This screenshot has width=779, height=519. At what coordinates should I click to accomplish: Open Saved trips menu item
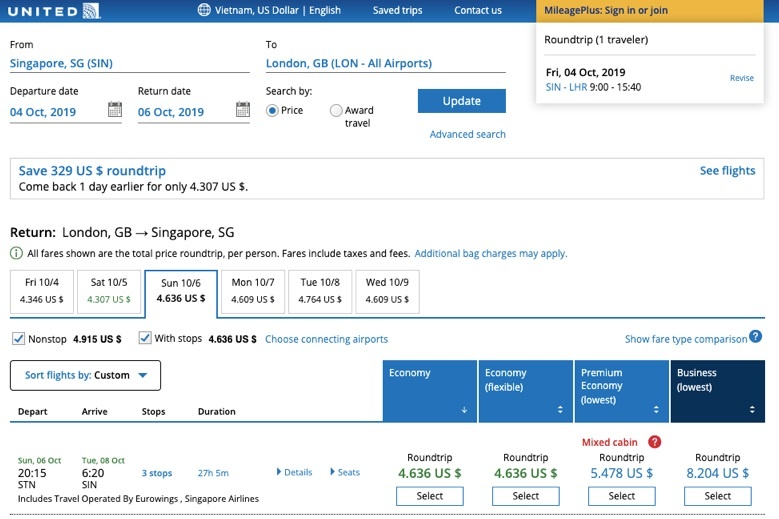(x=399, y=10)
